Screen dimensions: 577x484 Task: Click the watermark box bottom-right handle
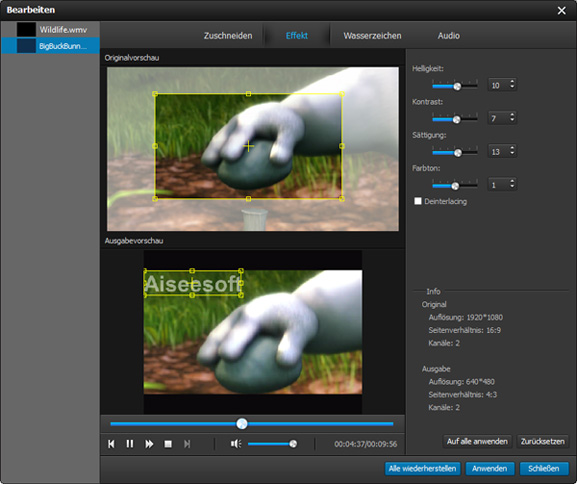pos(241,295)
